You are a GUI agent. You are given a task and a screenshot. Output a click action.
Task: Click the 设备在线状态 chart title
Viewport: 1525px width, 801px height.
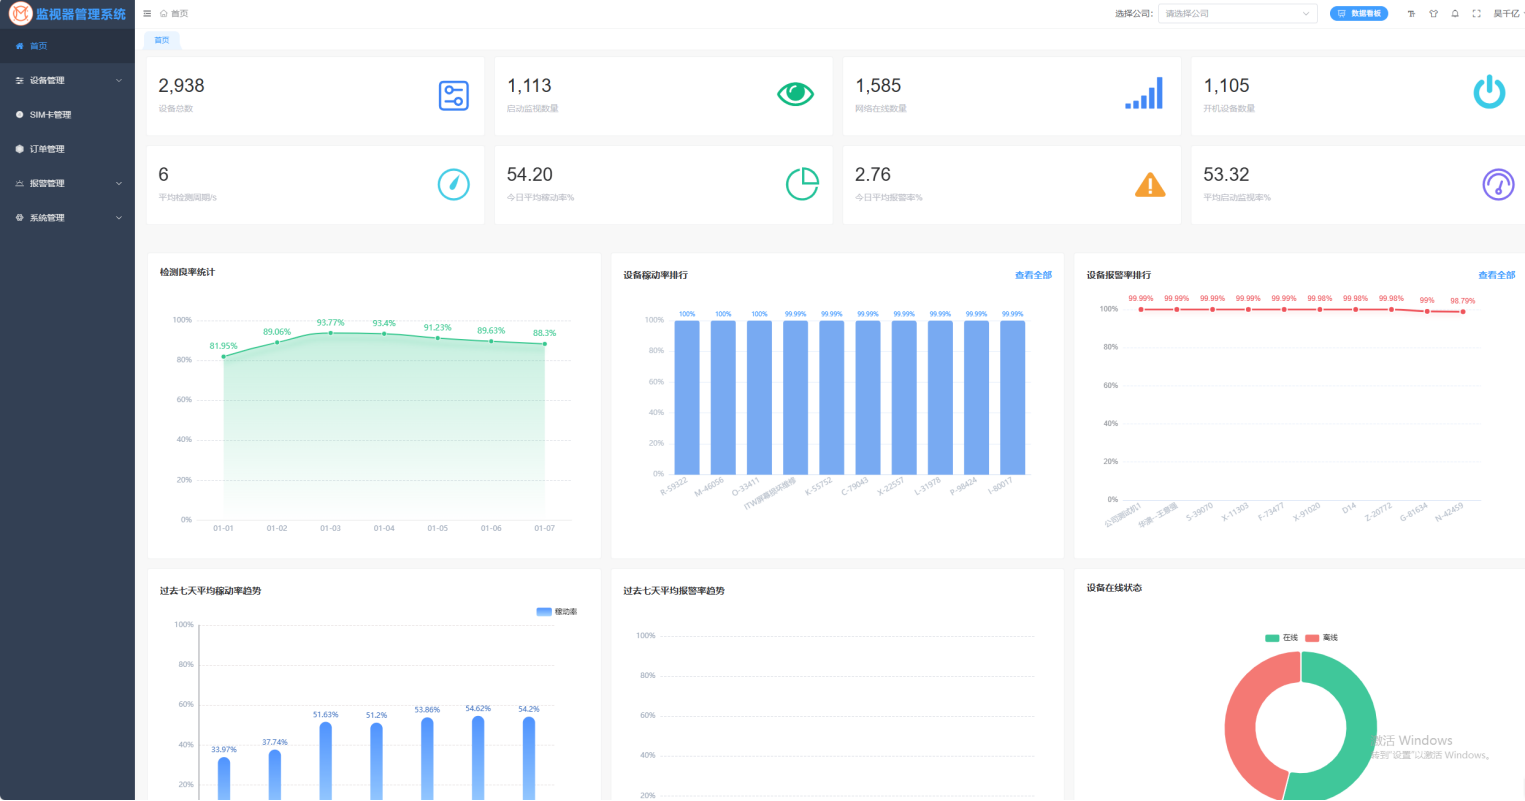[x=1114, y=588]
